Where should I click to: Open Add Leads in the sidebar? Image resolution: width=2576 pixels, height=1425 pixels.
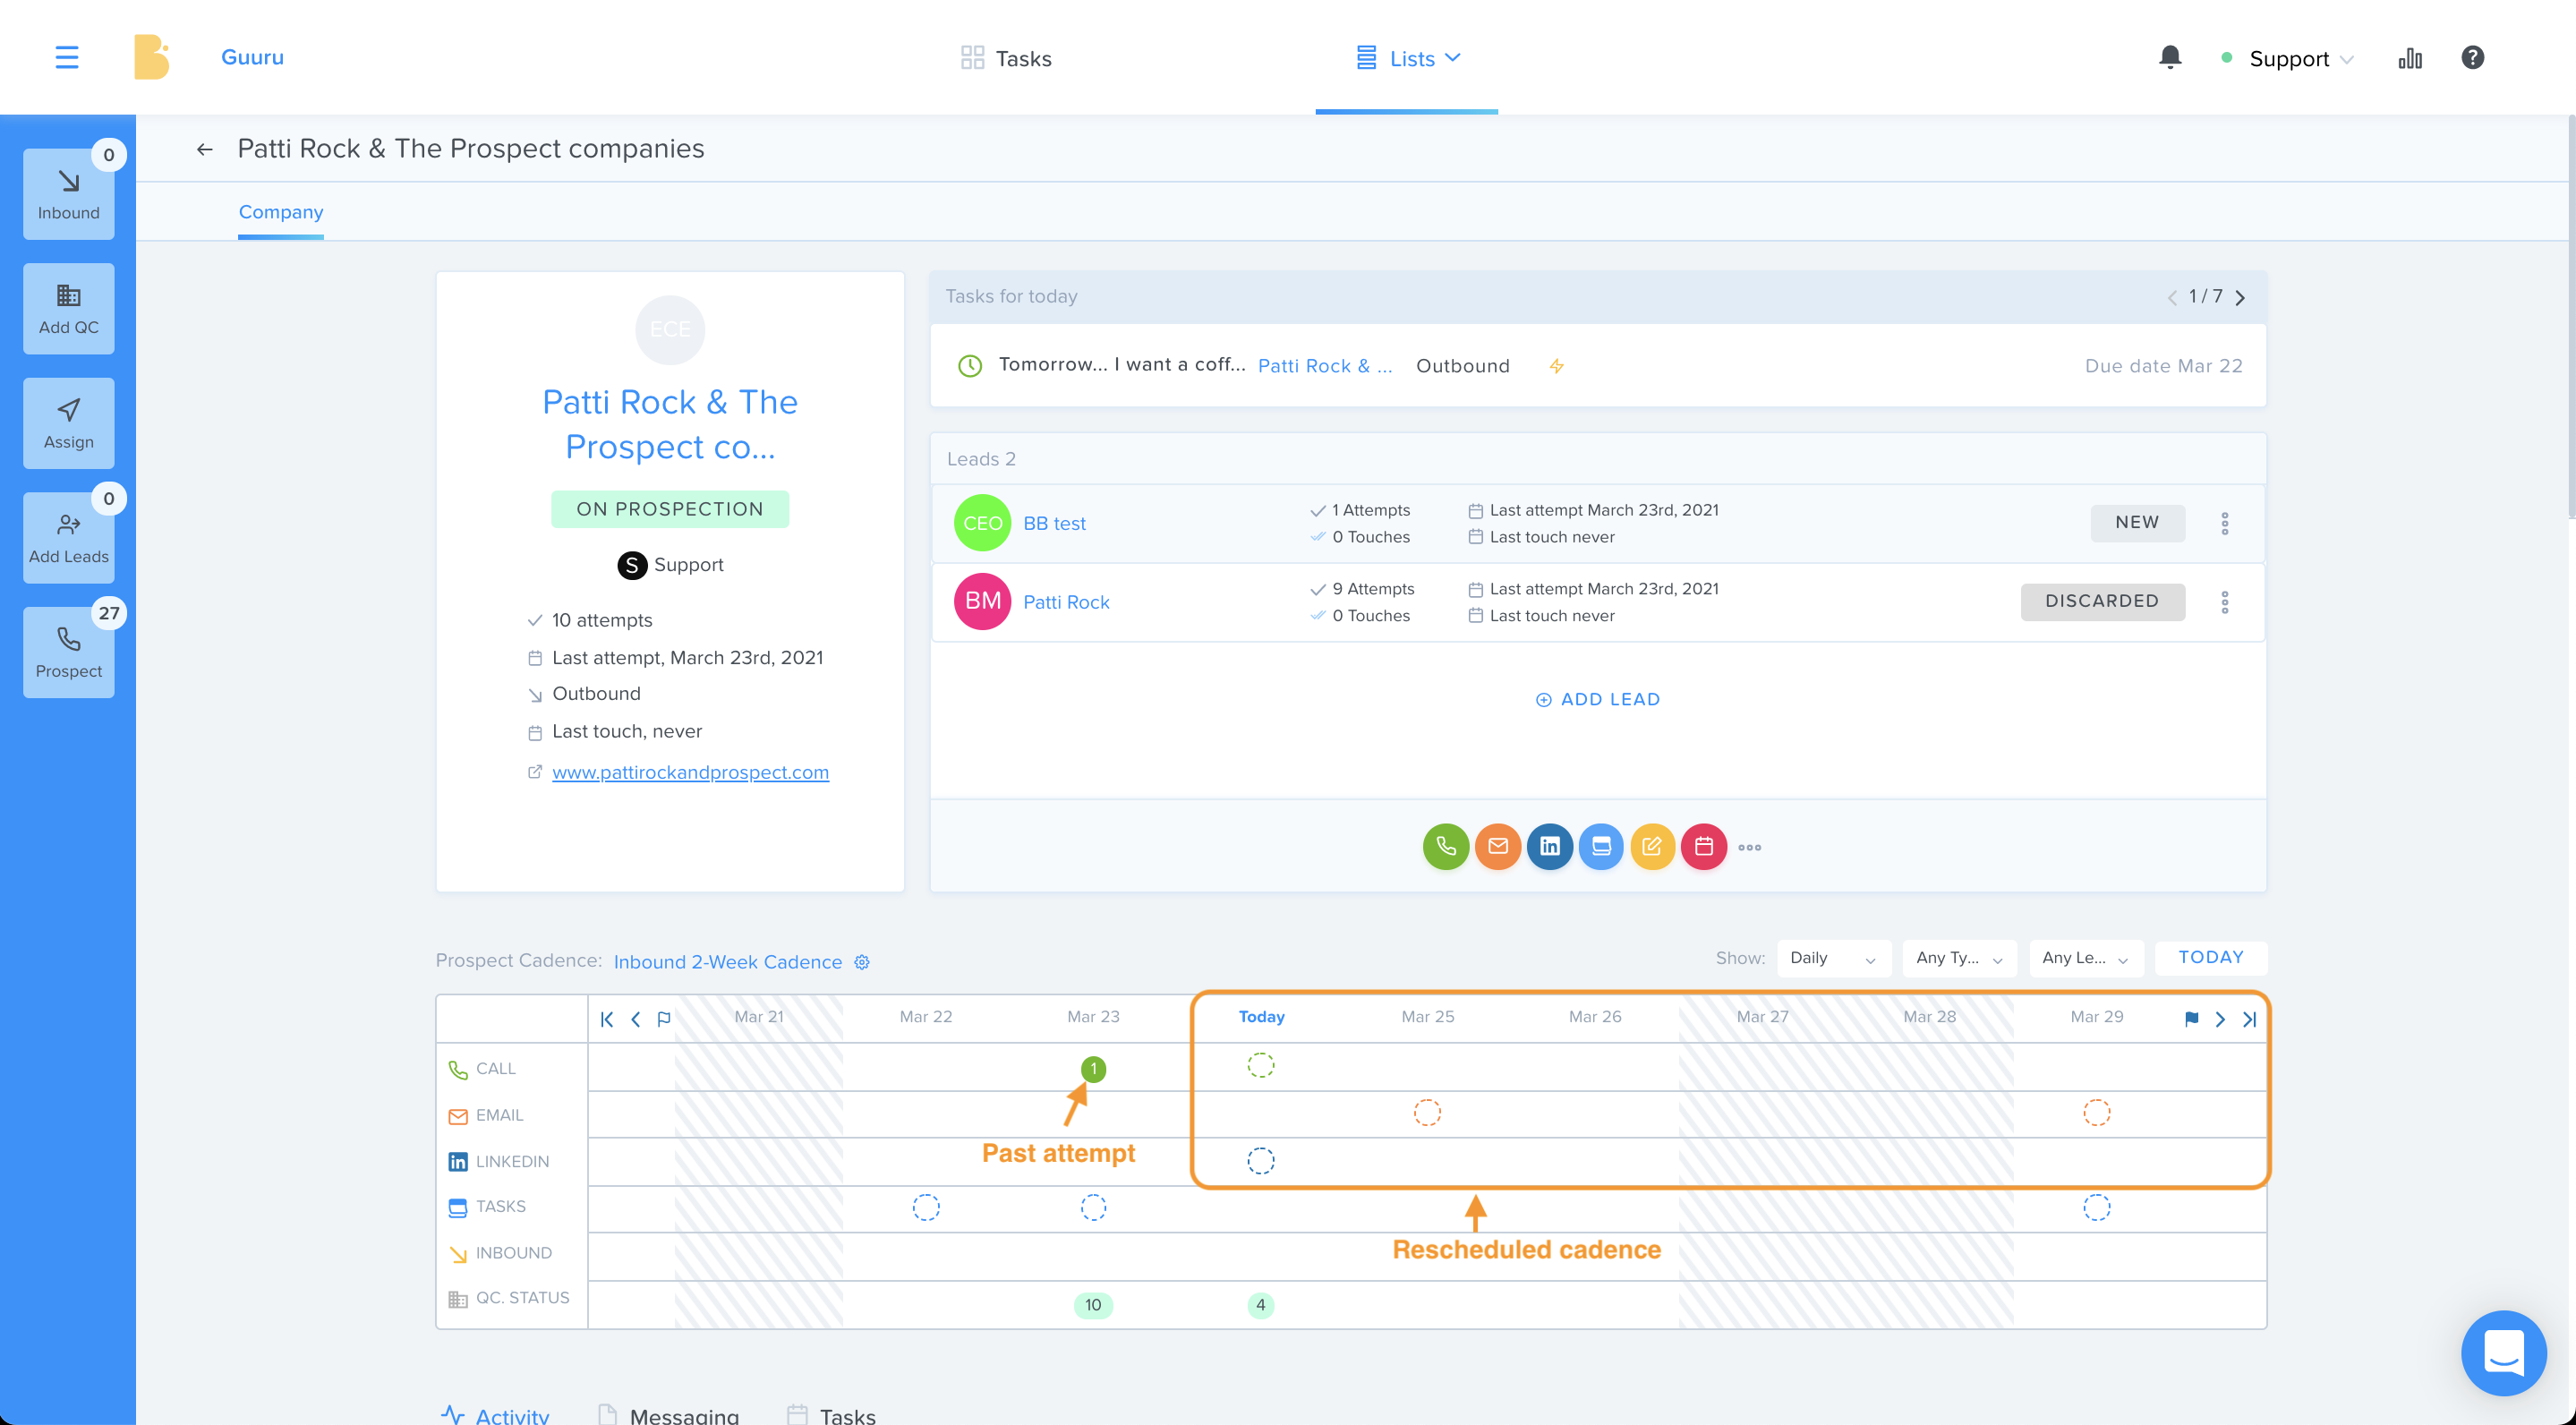click(x=68, y=538)
